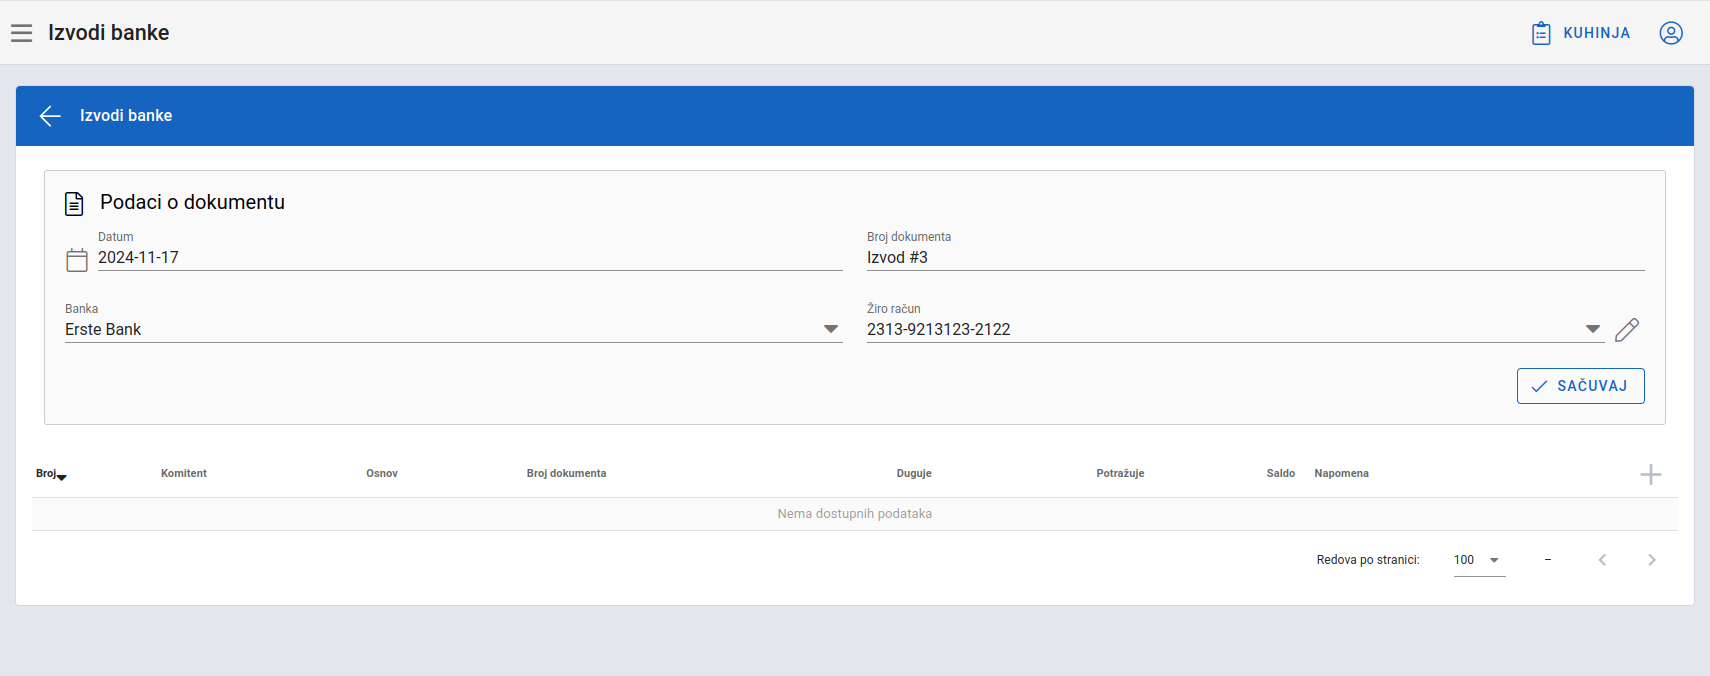Open the hamburger navigation menu
The image size is (1710, 676).
pyautogui.click(x=22, y=33)
